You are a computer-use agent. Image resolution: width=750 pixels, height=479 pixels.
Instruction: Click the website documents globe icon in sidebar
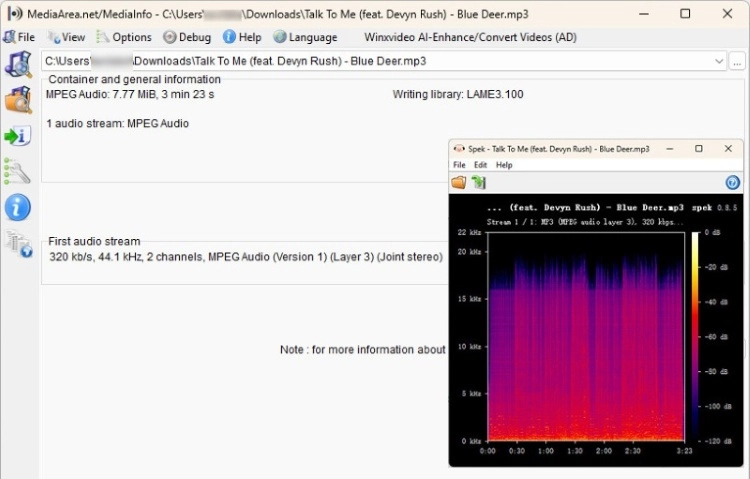(x=19, y=244)
